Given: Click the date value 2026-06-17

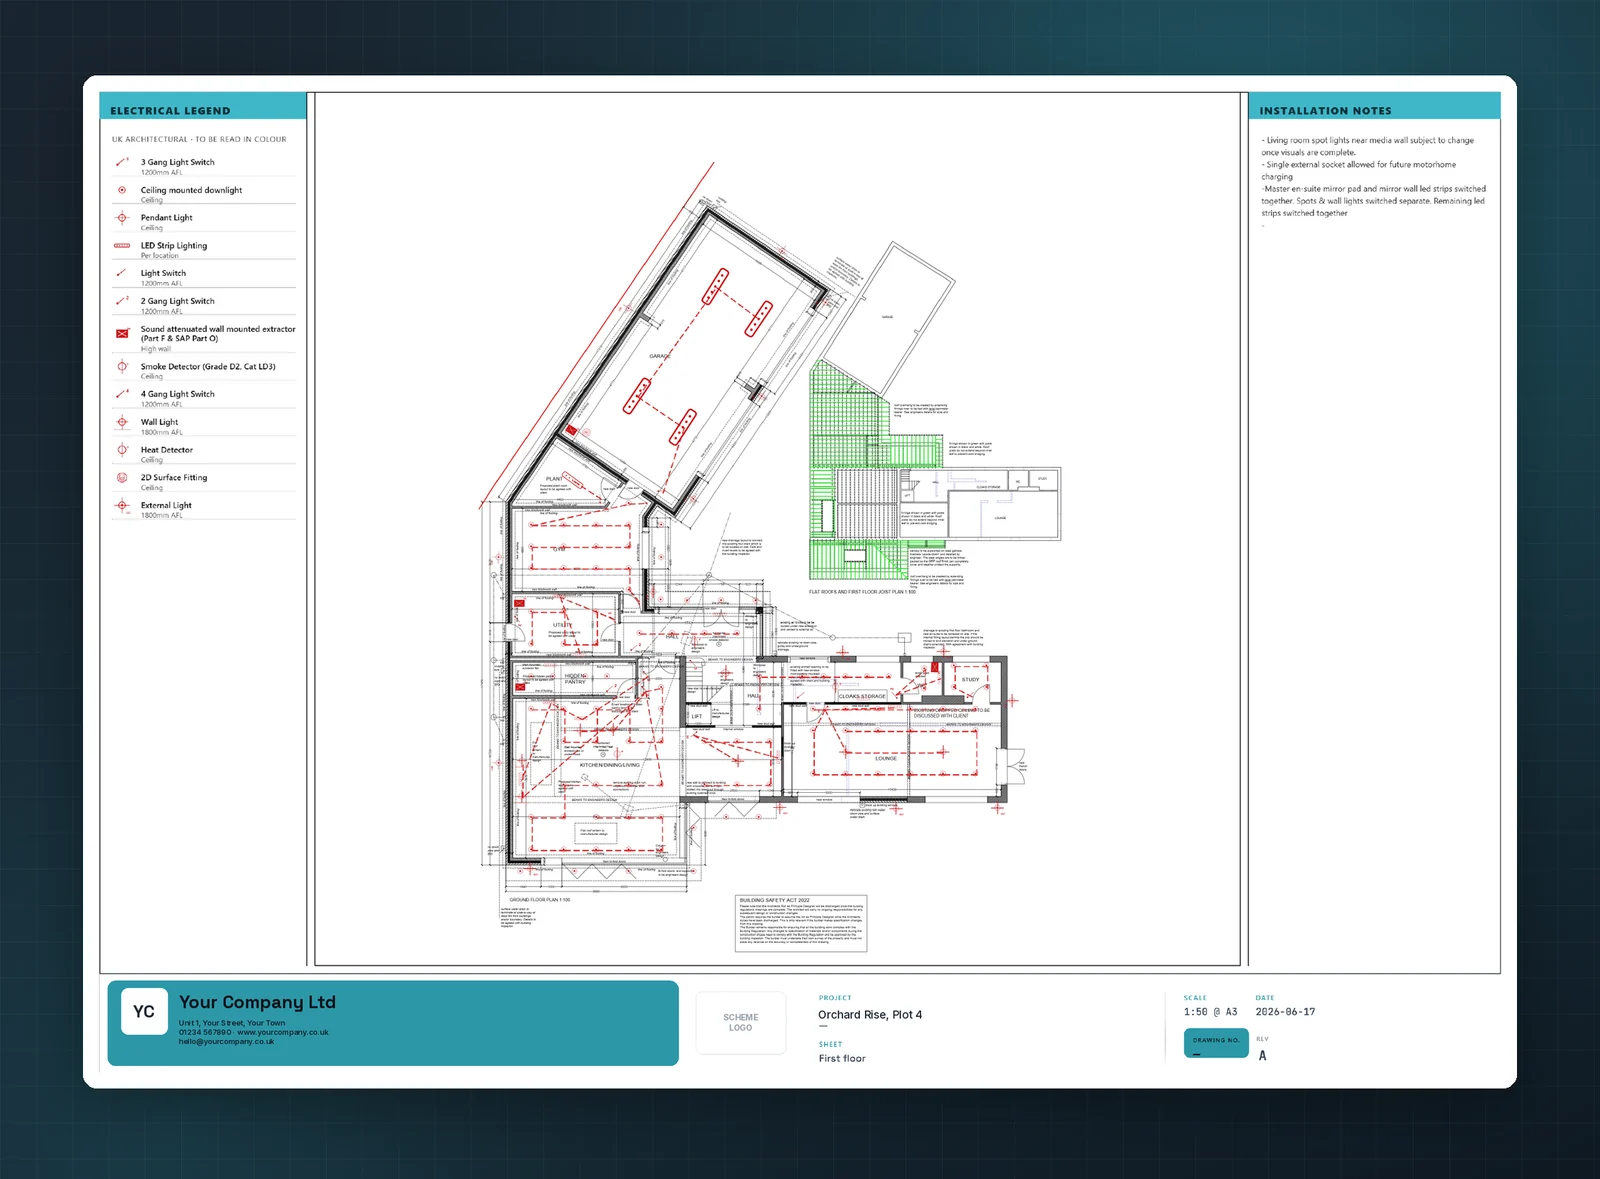Looking at the screenshot, I should click(x=1285, y=1012).
